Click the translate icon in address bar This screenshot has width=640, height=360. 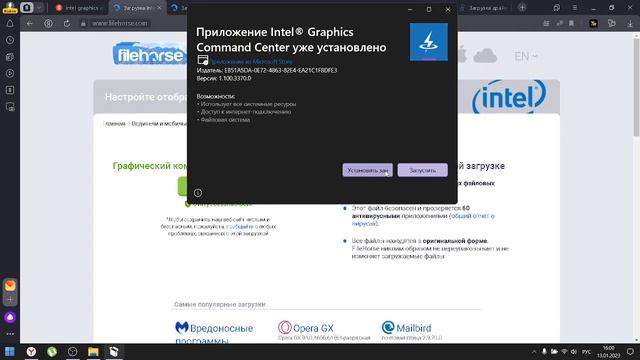click(559, 24)
